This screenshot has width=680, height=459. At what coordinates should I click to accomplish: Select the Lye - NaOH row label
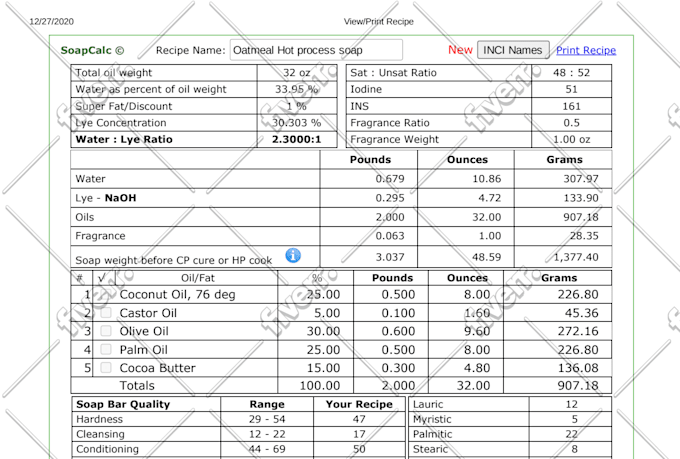click(x=106, y=198)
